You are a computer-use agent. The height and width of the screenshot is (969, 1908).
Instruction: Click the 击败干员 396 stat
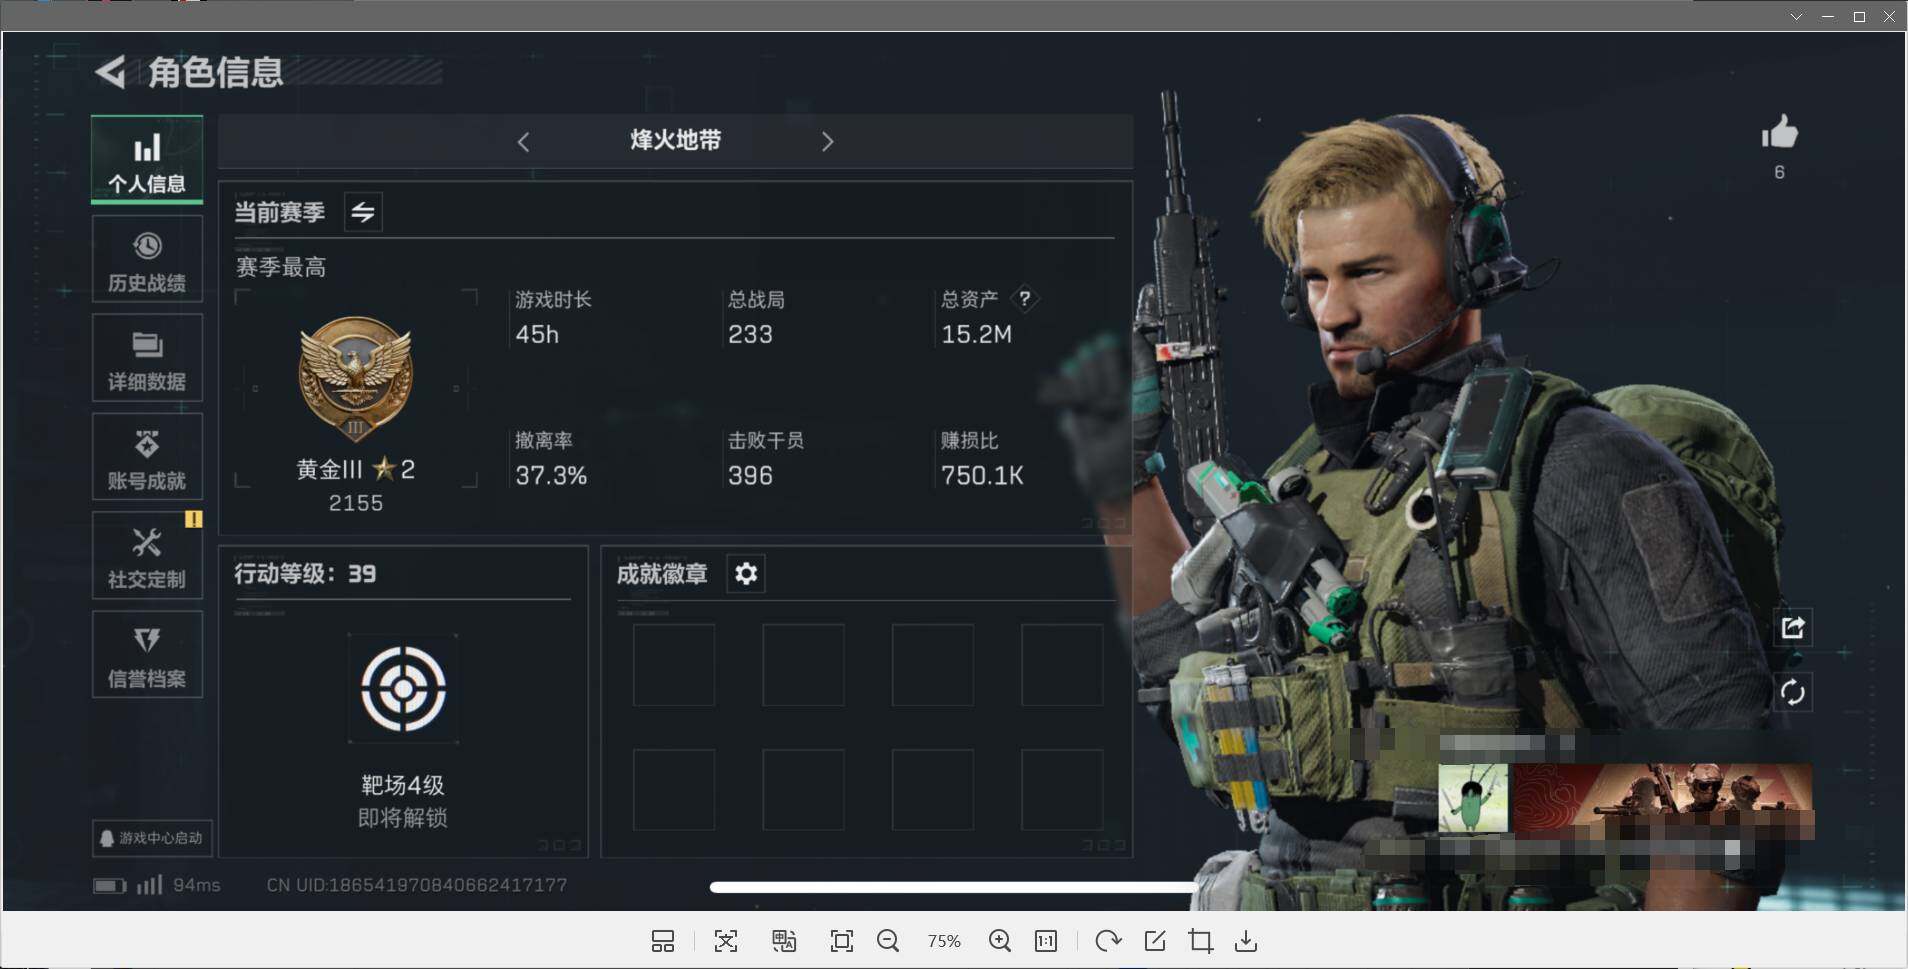click(x=766, y=459)
